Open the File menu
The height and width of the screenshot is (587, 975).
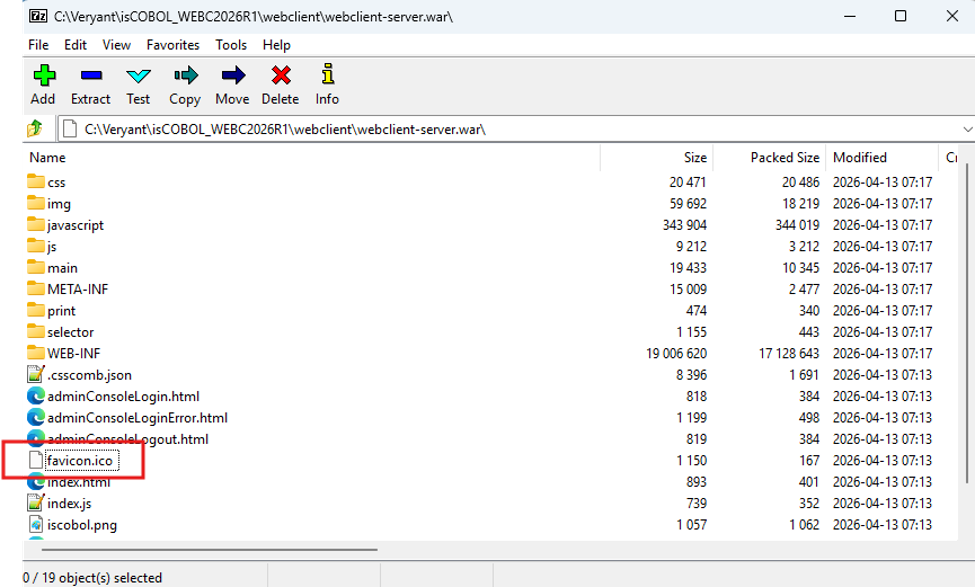click(x=38, y=45)
